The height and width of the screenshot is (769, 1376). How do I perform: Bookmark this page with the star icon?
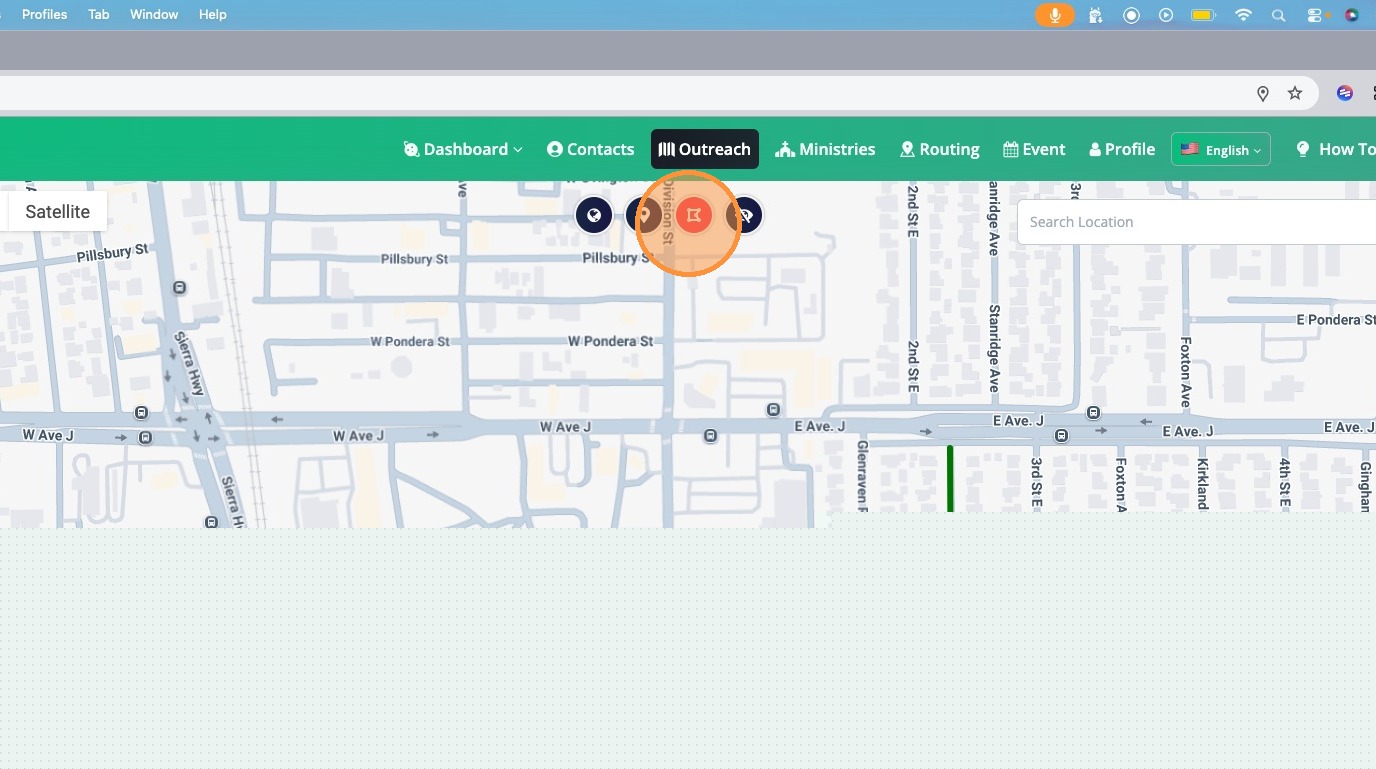click(x=1295, y=93)
